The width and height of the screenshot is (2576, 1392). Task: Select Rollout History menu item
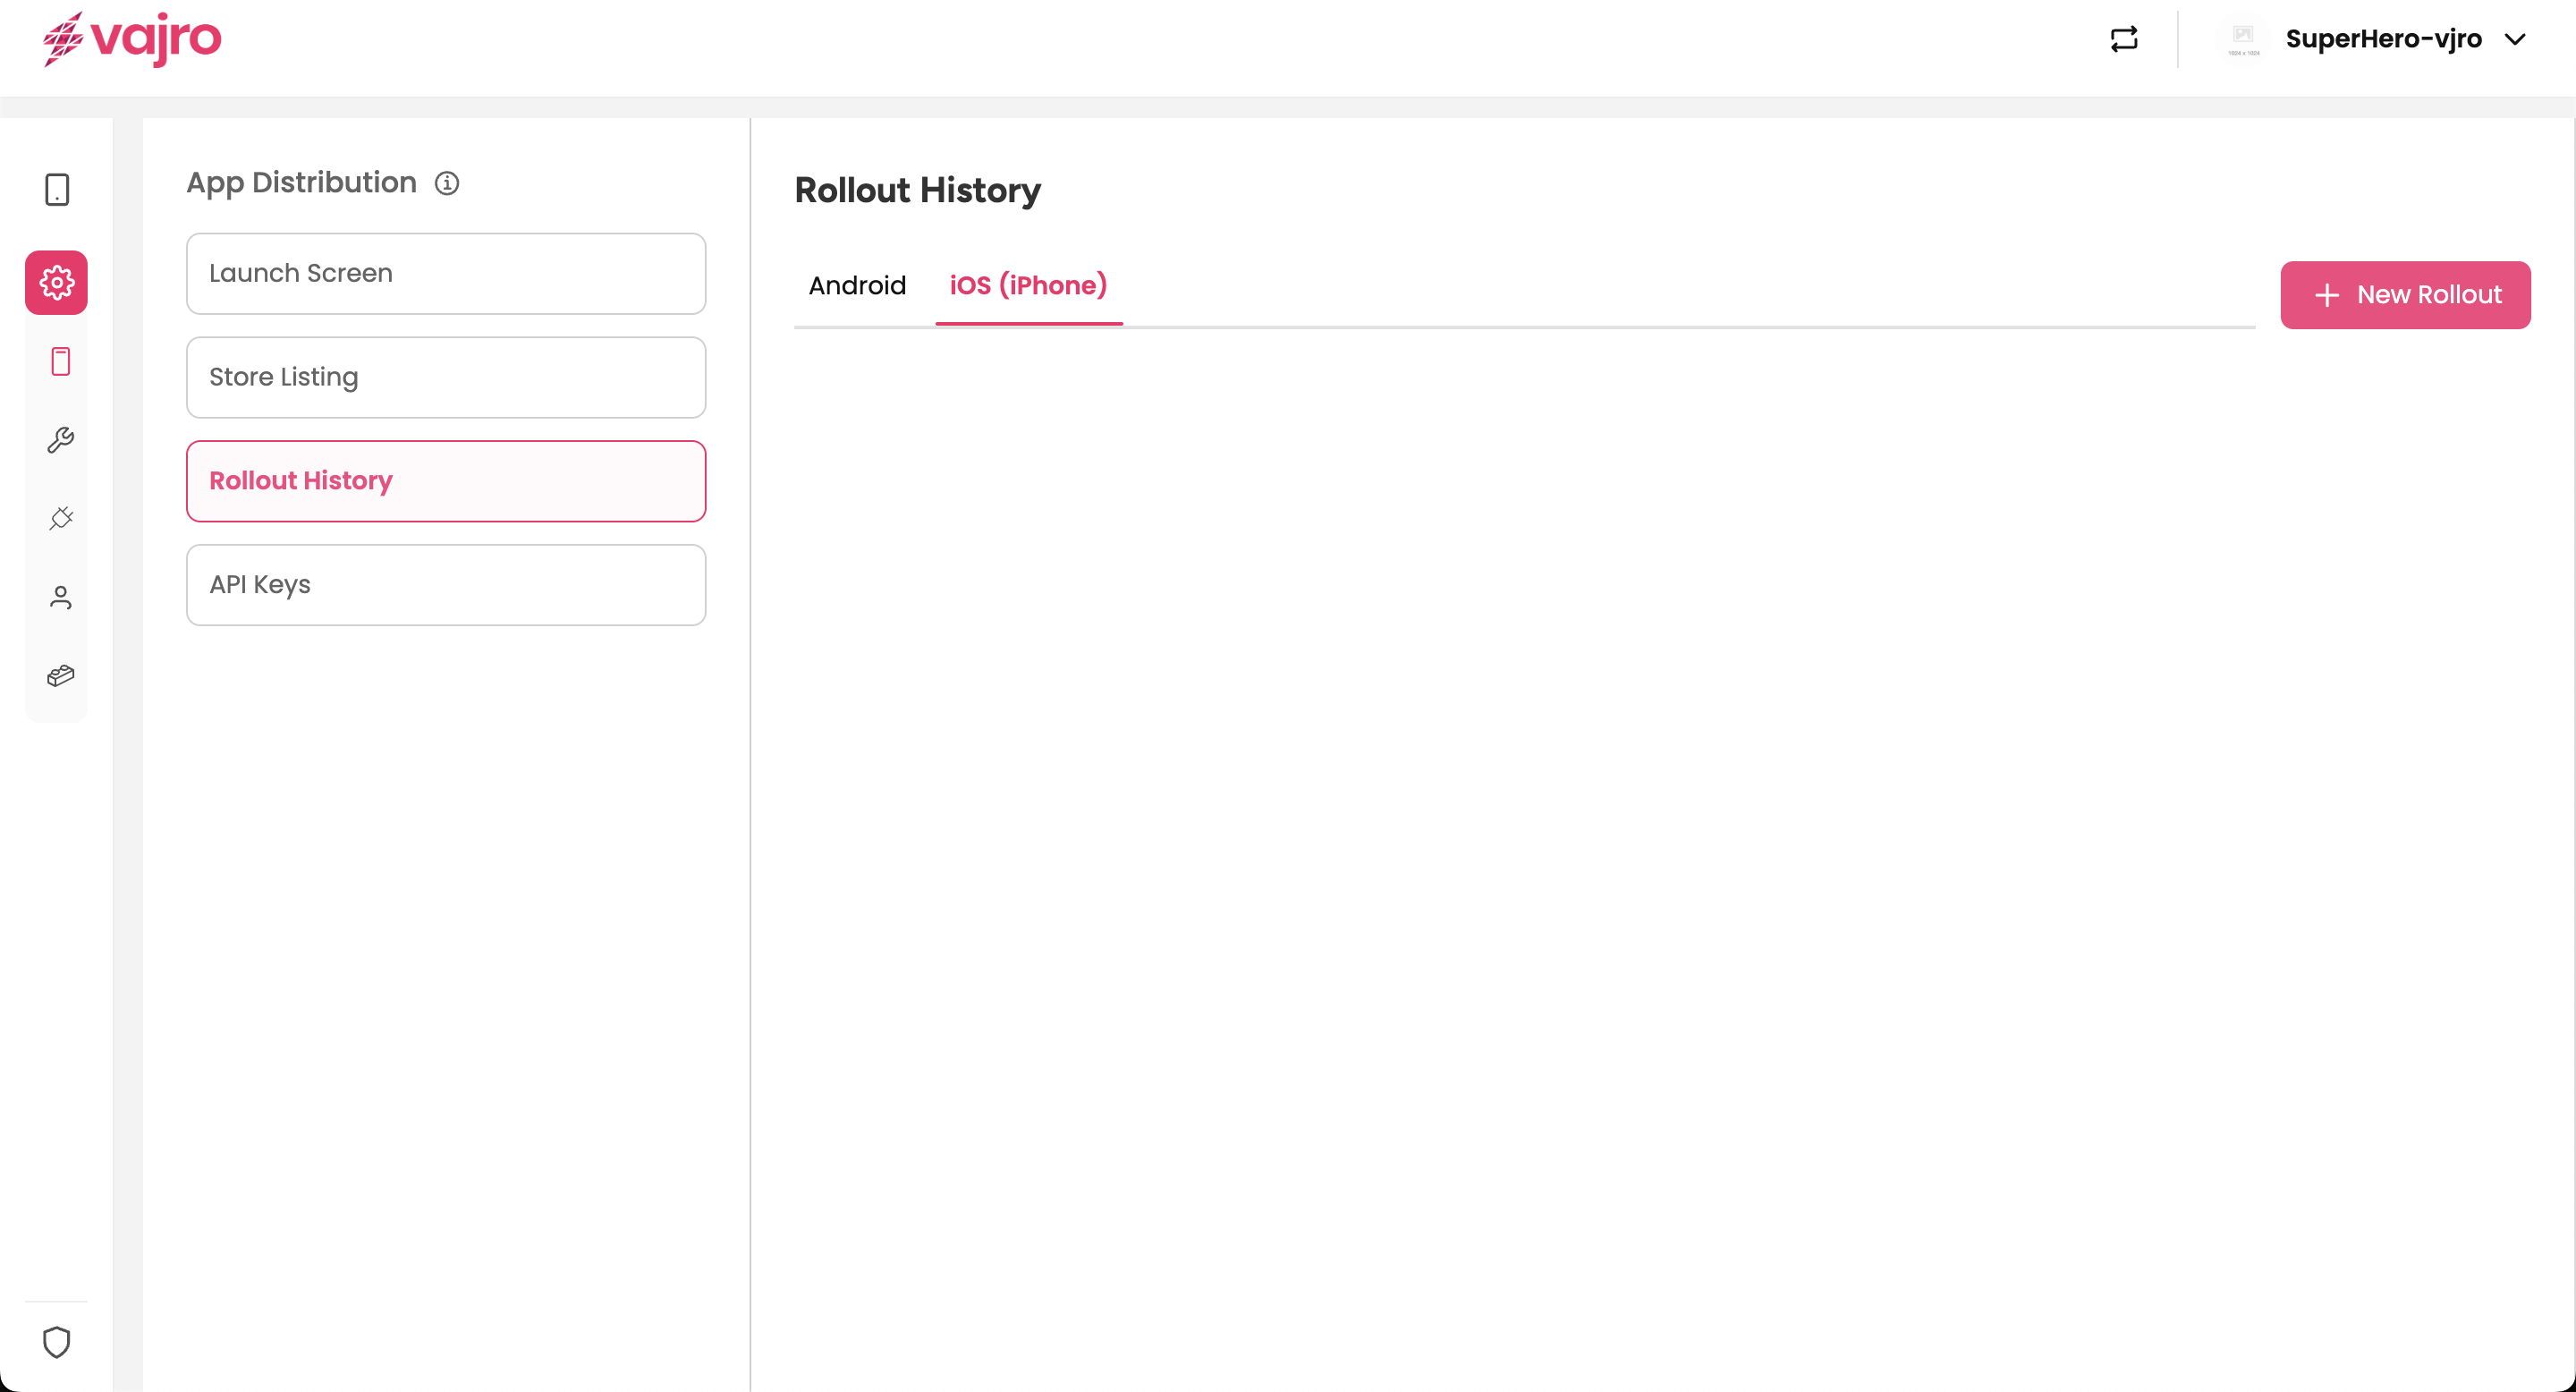(446, 481)
